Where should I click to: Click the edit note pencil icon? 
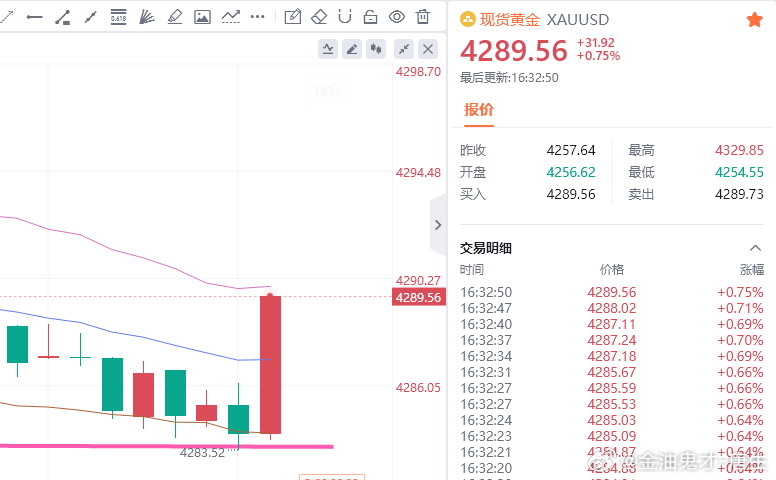click(292, 17)
